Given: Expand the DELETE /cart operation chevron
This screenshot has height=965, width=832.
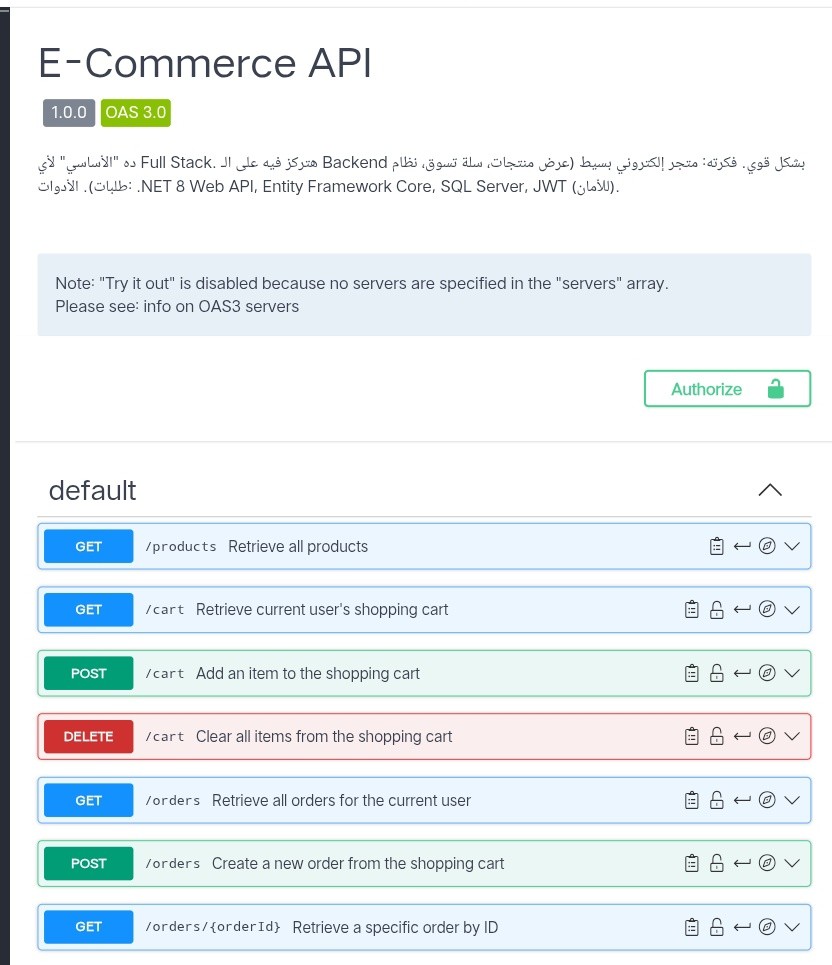Looking at the screenshot, I should pos(792,737).
